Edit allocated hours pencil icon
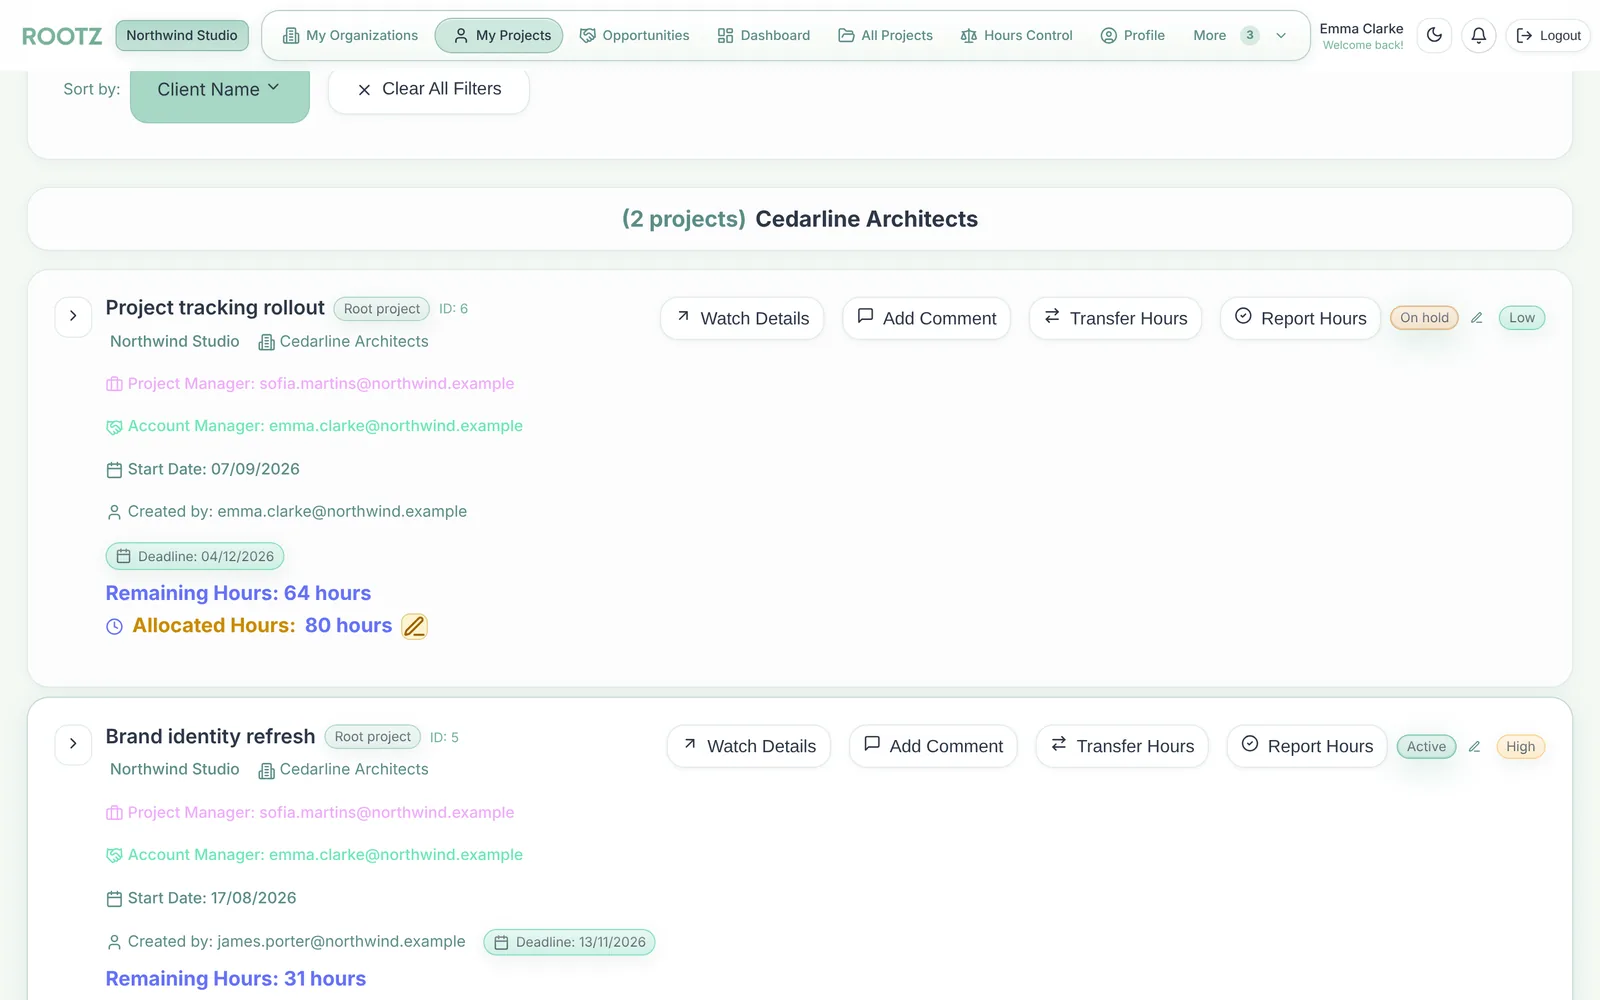This screenshot has height=1000, width=1600. point(414,626)
